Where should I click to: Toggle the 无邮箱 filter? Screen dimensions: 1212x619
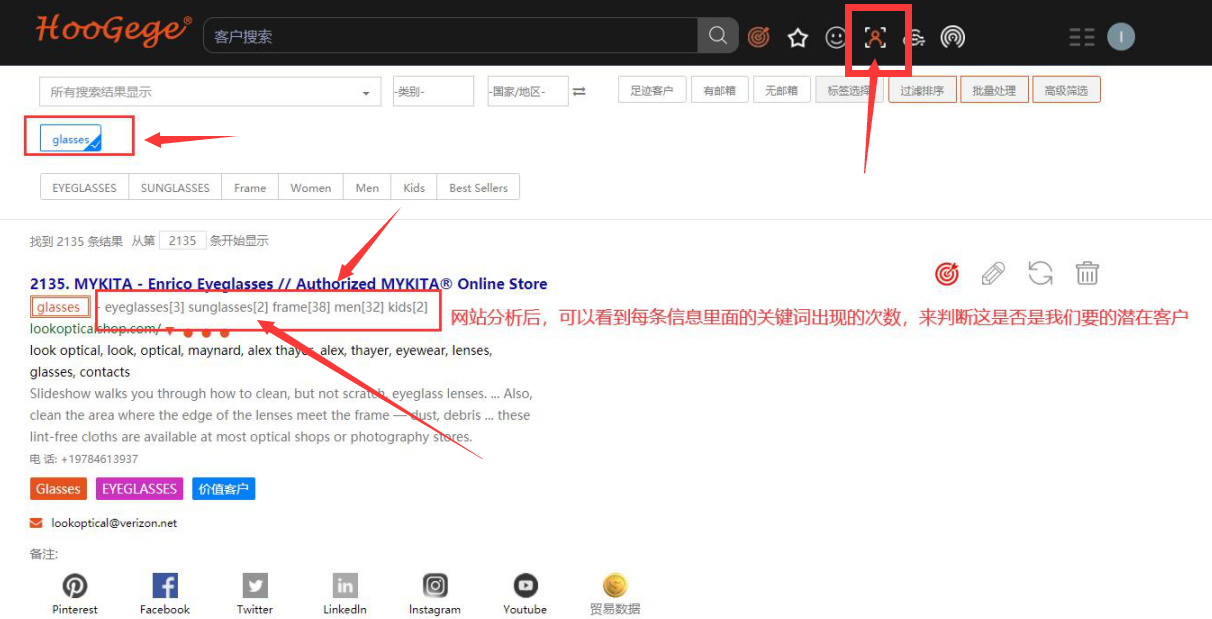[781, 91]
